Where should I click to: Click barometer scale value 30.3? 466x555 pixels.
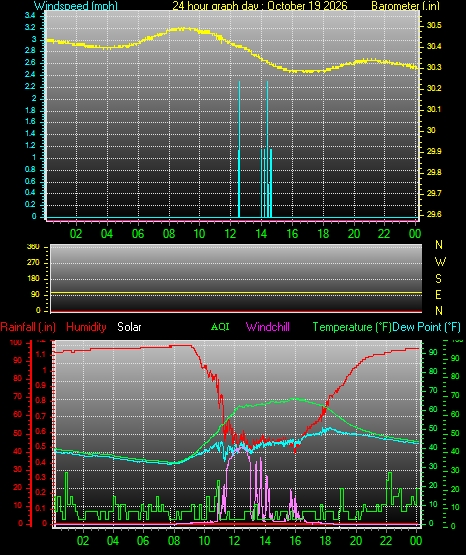click(x=434, y=67)
